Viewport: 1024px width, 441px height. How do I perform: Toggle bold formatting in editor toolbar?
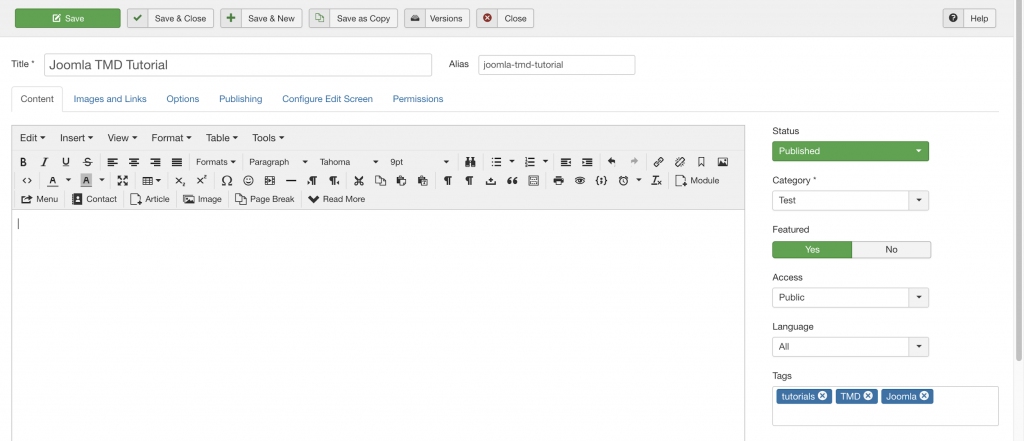pos(24,162)
